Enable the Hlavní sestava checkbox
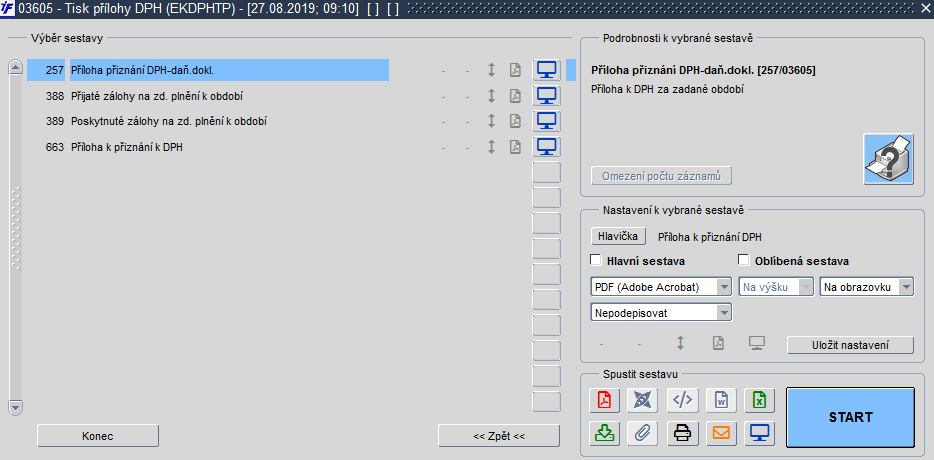934x460 pixels. (x=596, y=260)
